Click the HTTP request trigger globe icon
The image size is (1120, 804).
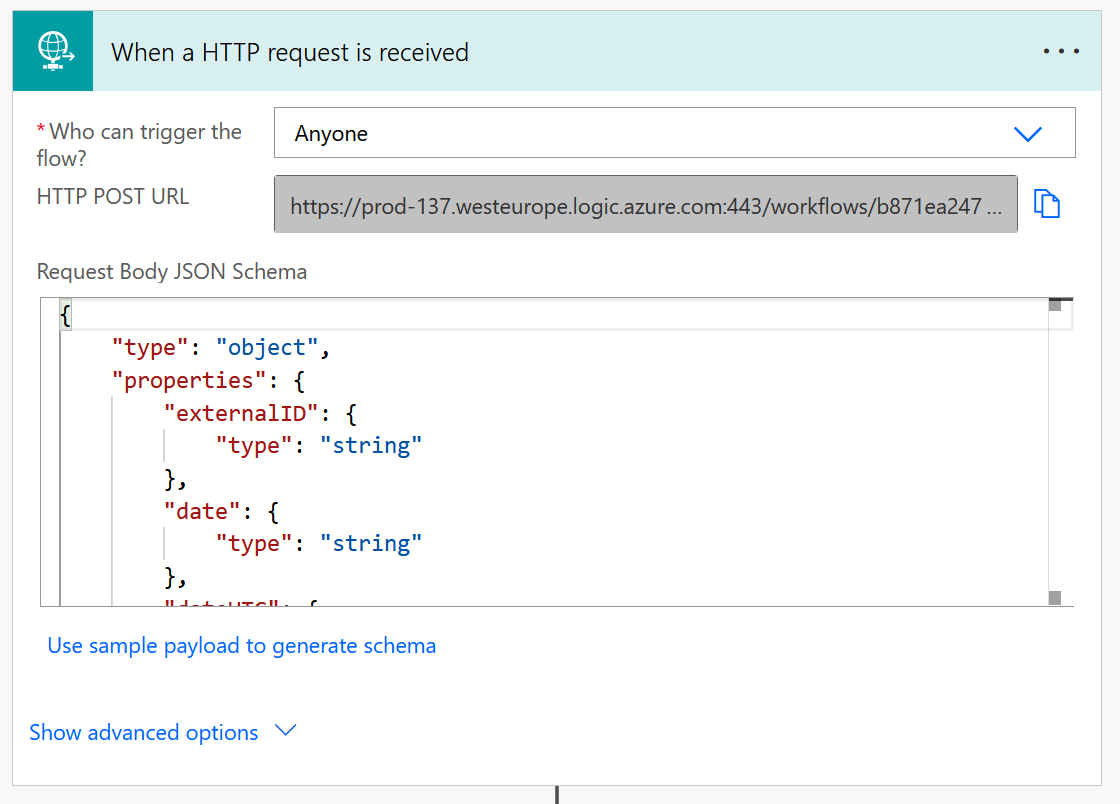(54, 51)
